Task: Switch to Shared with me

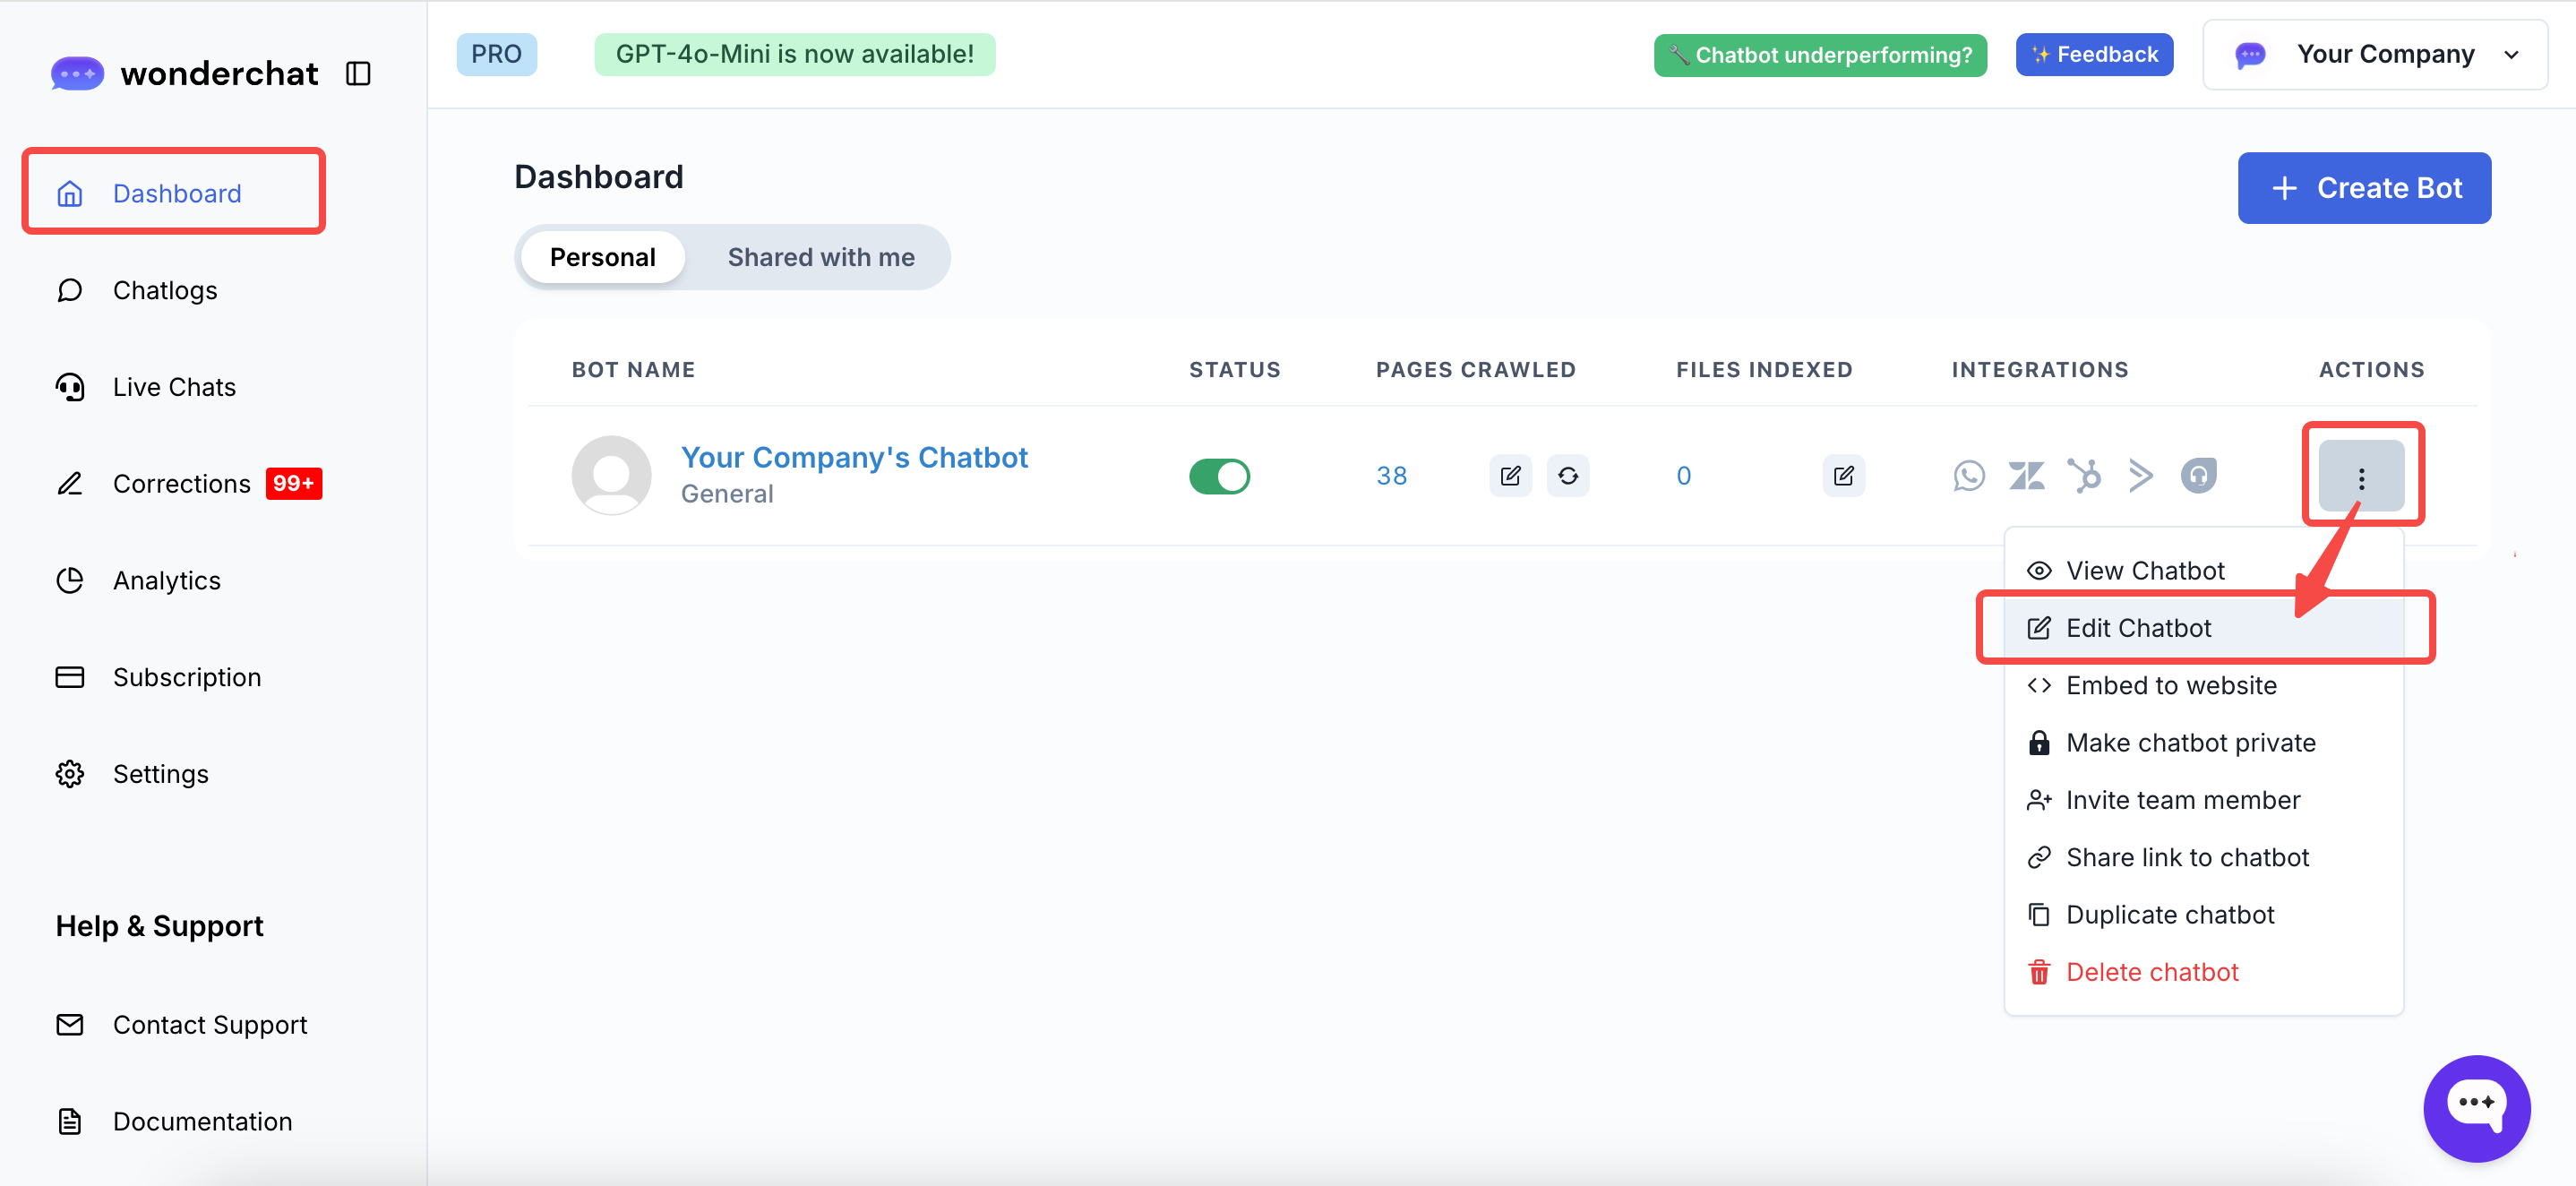Action: pos(820,257)
